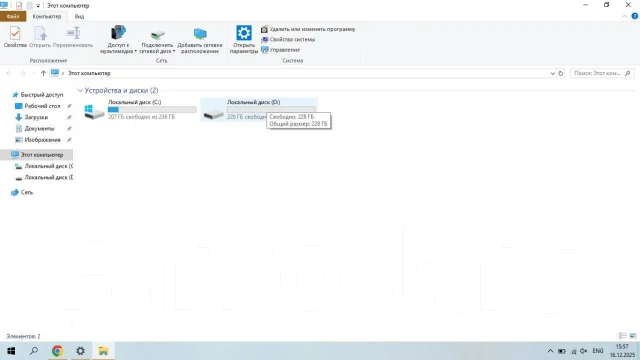Open the clock and date at 15:57
The height and width of the screenshot is (360, 640).
[622, 351]
